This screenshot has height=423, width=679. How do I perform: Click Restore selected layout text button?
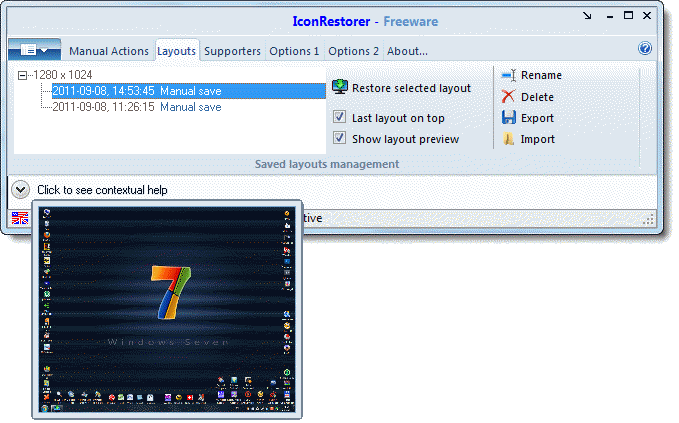pyautogui.click(x=411, y=88)
